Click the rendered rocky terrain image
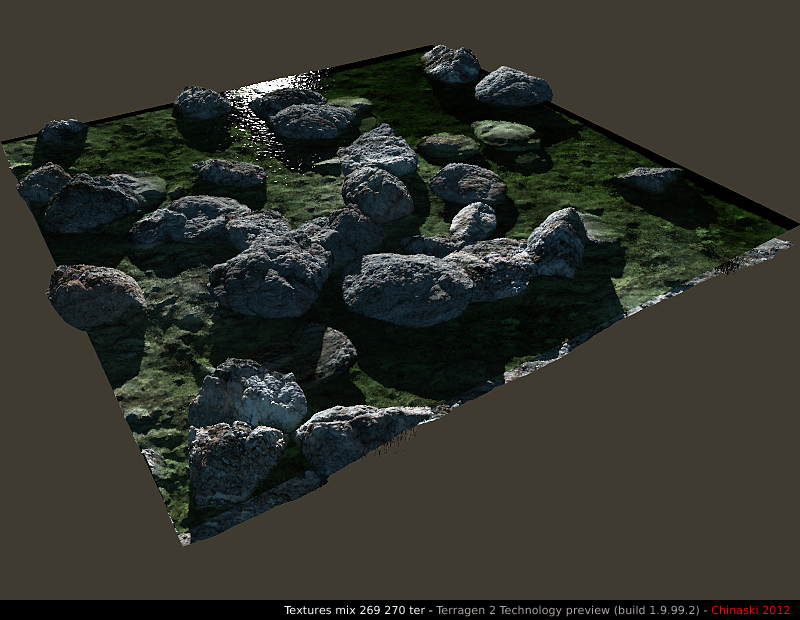 400,296
